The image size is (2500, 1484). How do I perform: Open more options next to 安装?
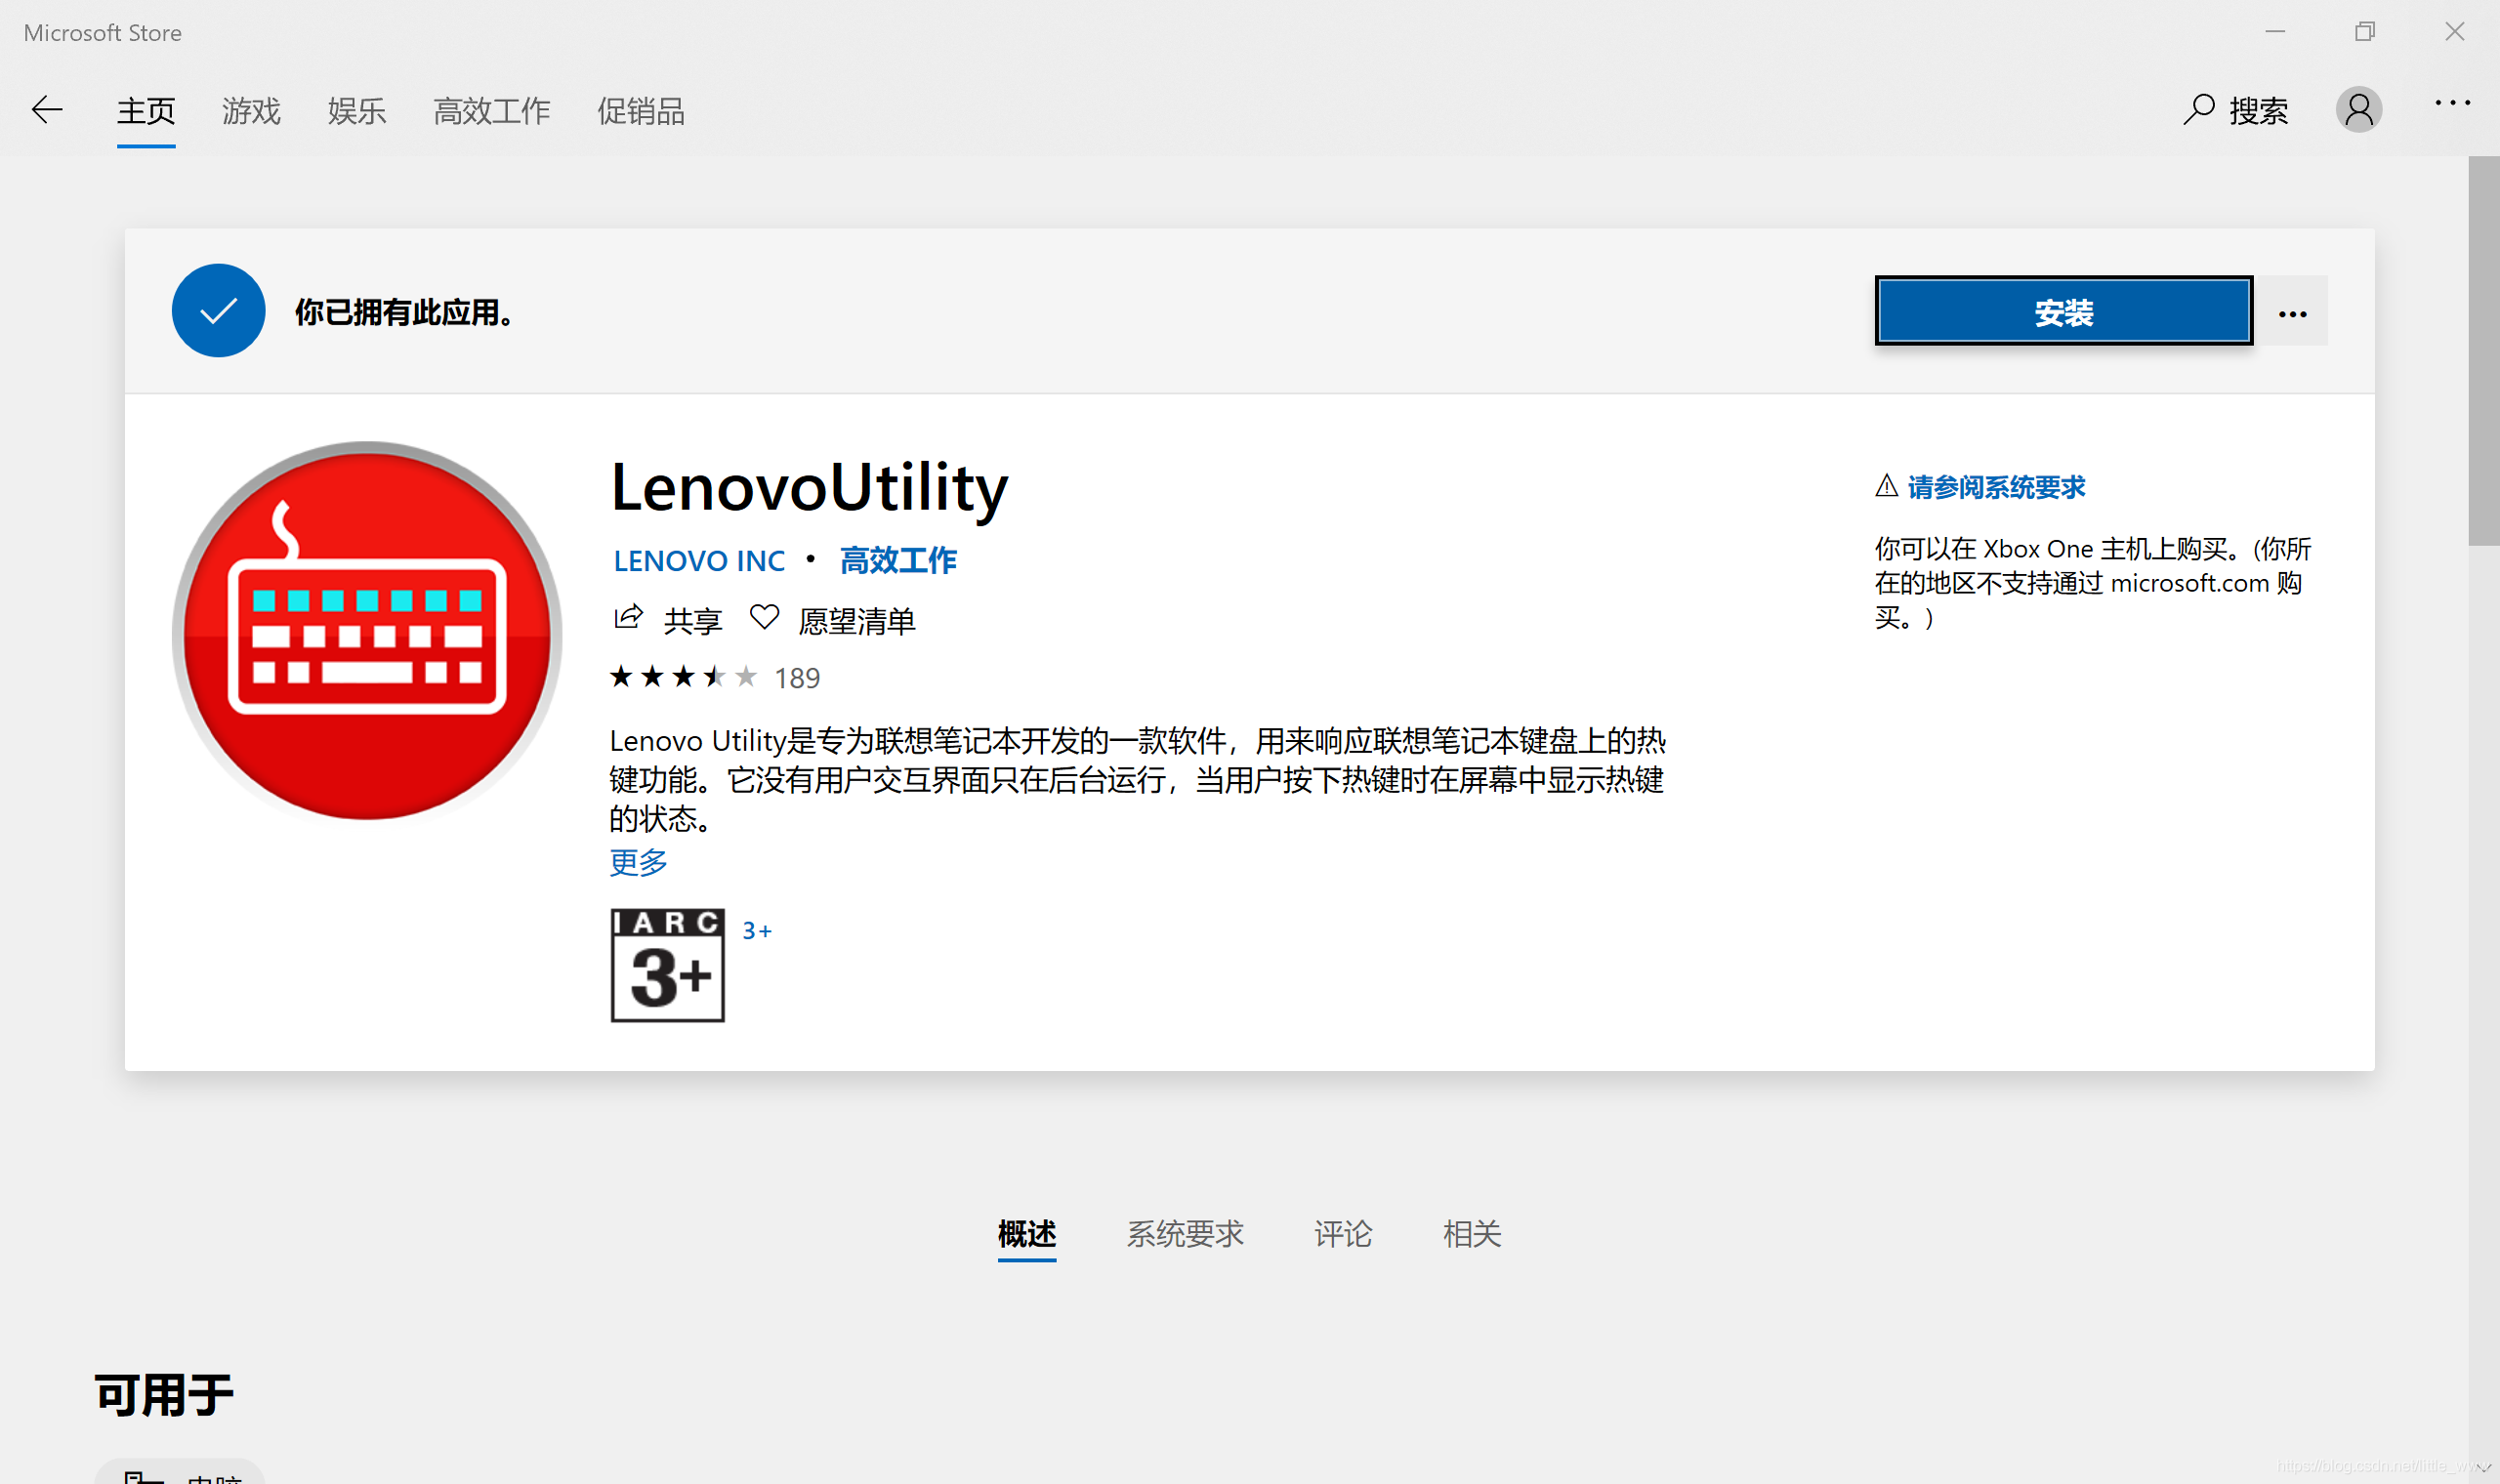click(2293, 313)
